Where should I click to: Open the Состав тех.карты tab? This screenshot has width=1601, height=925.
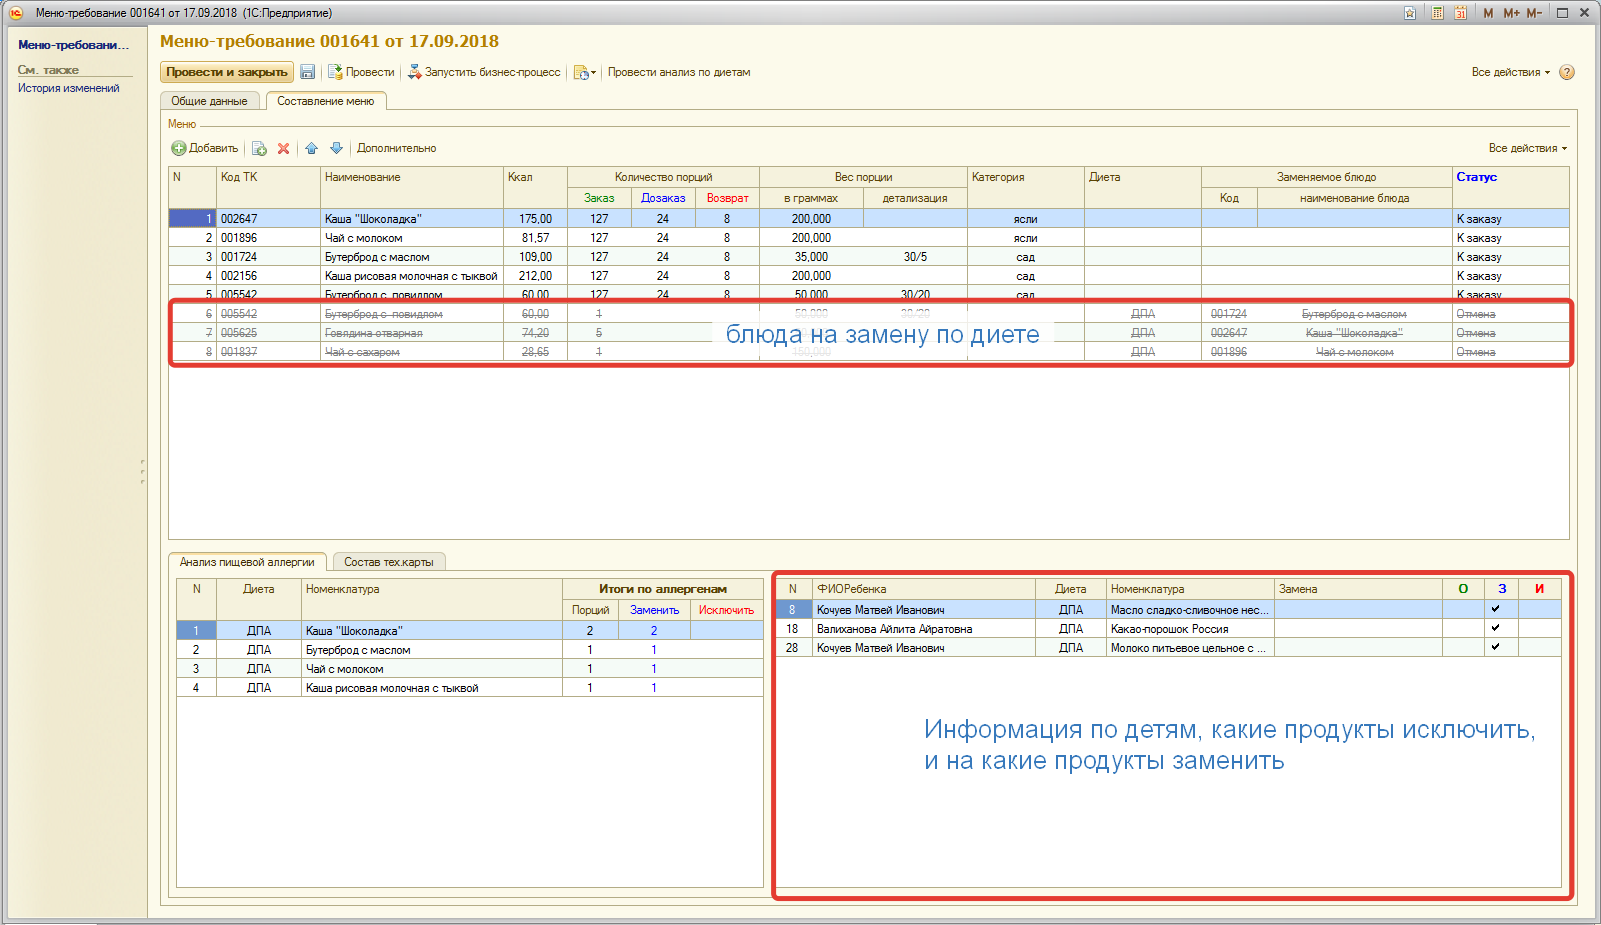(389, 562)
